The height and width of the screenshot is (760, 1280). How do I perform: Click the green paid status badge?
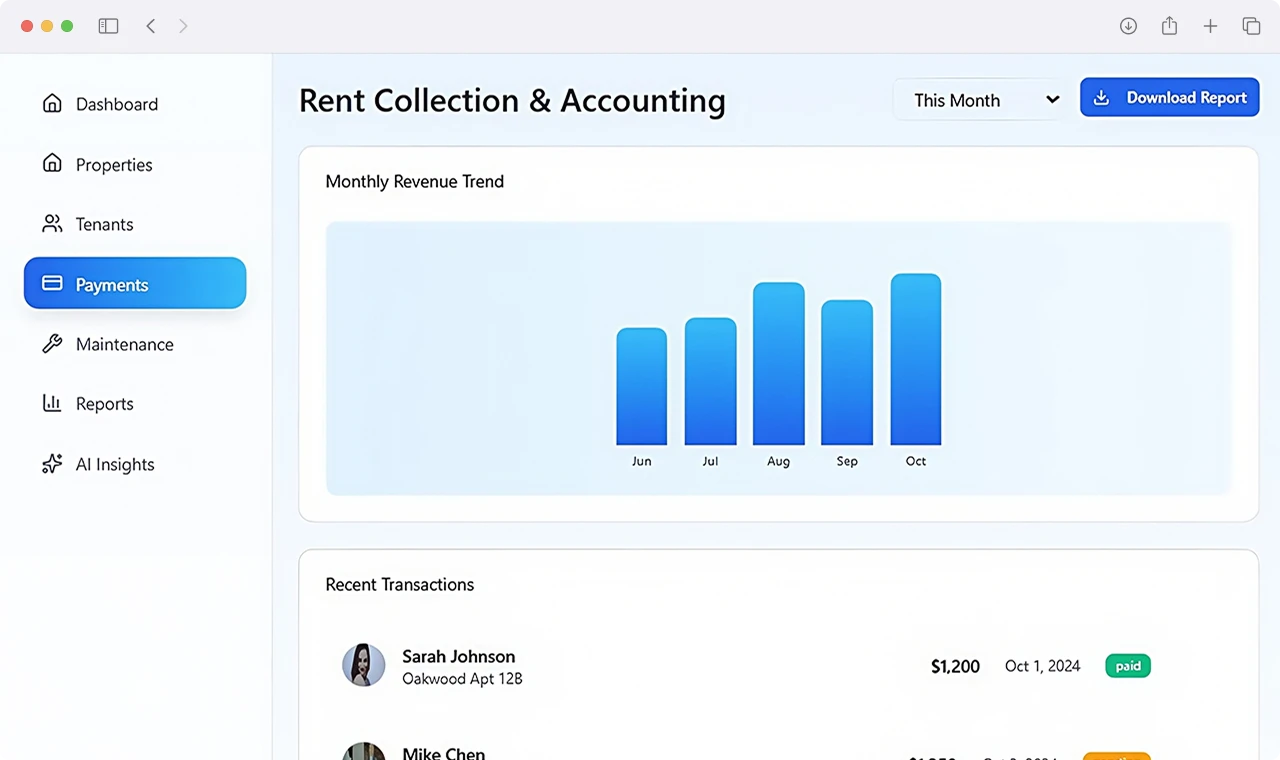pos(1128,666)
